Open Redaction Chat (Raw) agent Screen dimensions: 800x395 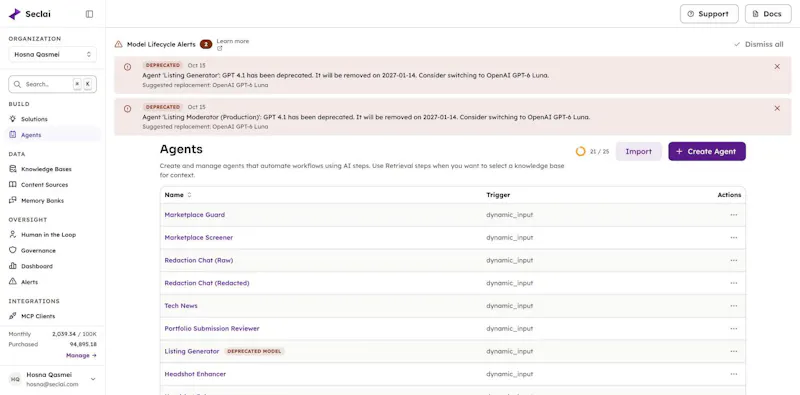click(198, 260)
